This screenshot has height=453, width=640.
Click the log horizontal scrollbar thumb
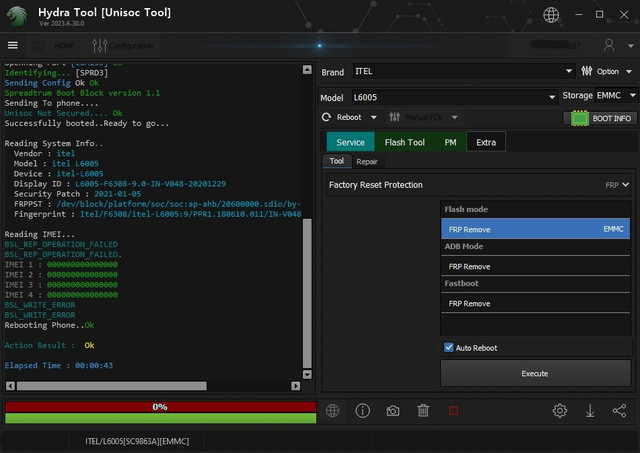click(111, 386)
